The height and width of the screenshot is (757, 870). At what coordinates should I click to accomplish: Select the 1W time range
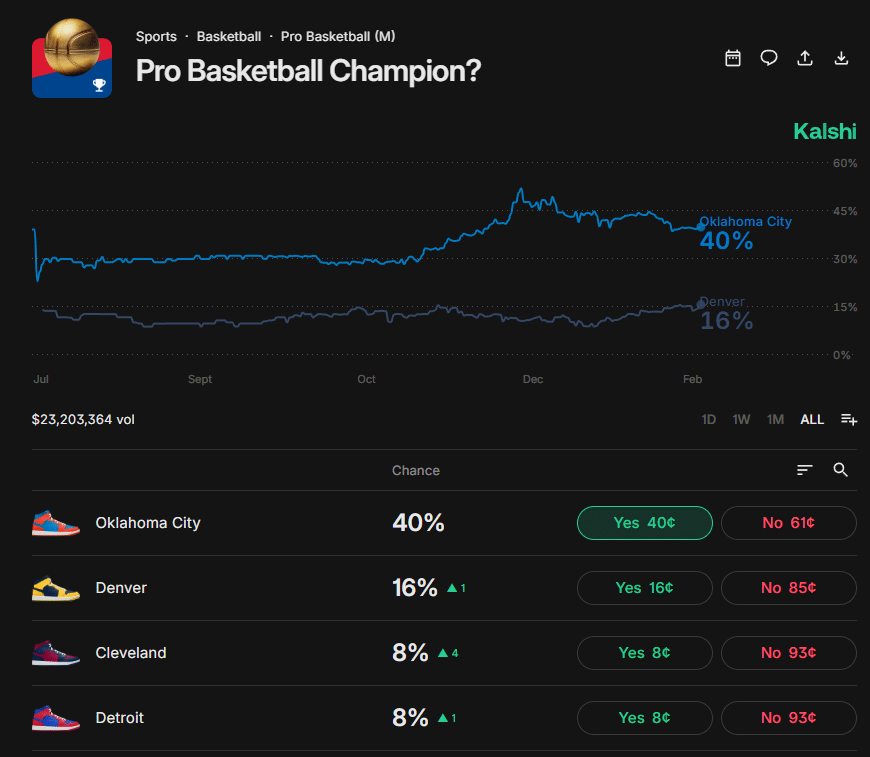[x=741, y=420]
